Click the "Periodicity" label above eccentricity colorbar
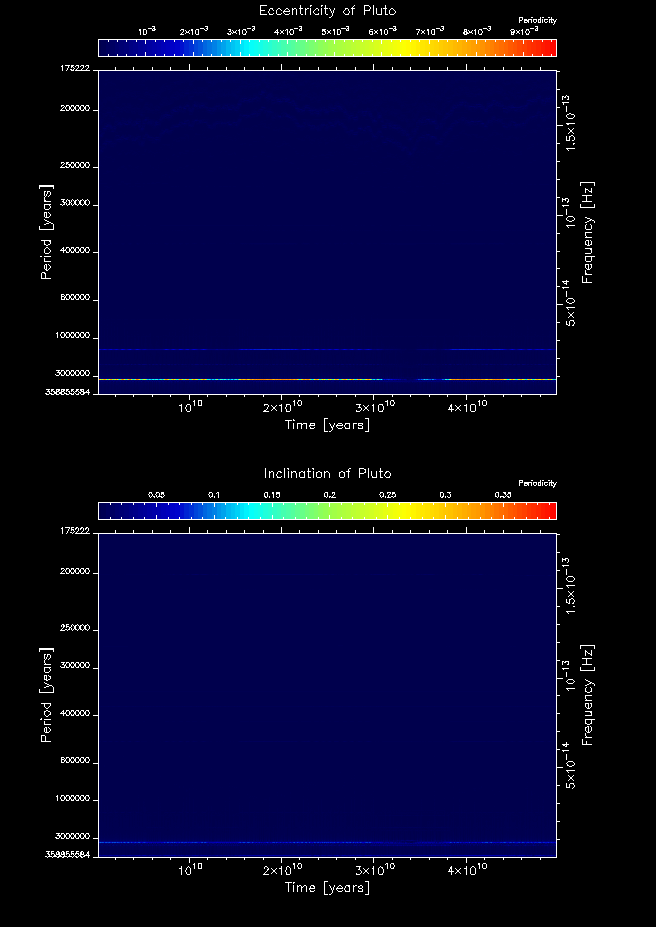Image resolution: width=656 pixels, height=927 pixels. point(537,20)
